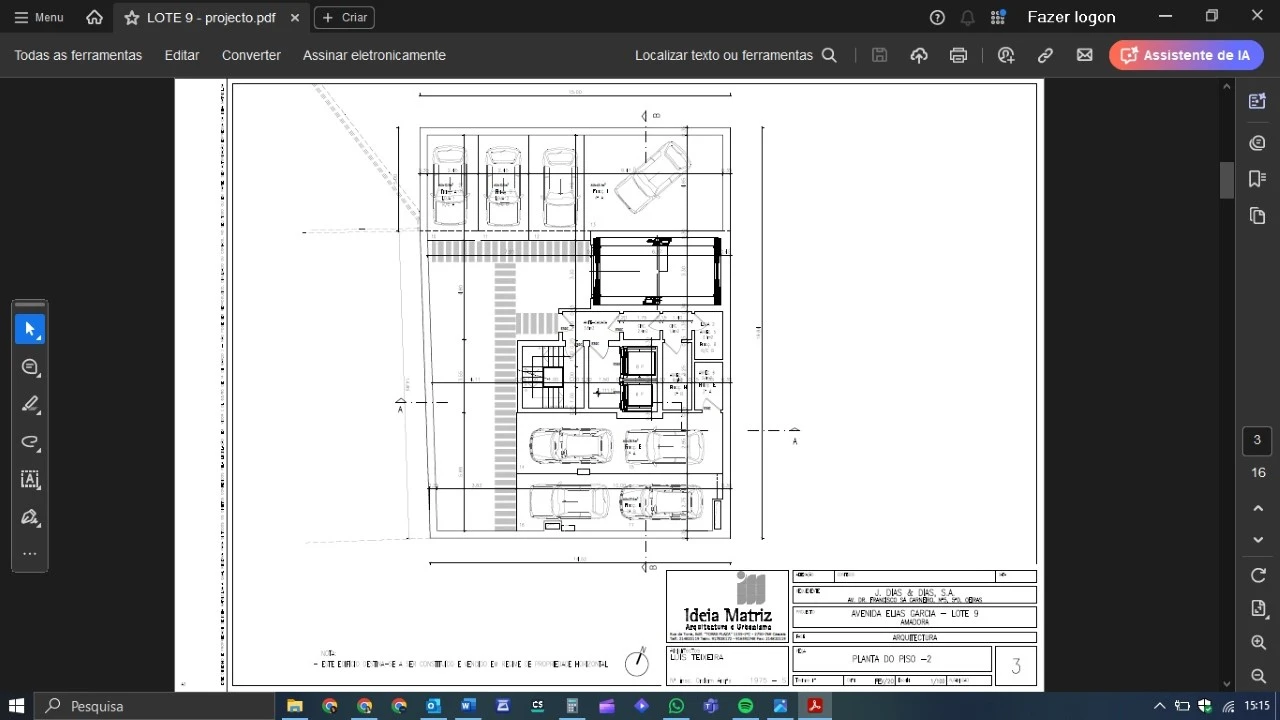
Task: Open the fill and sign tool
Action: tap(30, 517)
